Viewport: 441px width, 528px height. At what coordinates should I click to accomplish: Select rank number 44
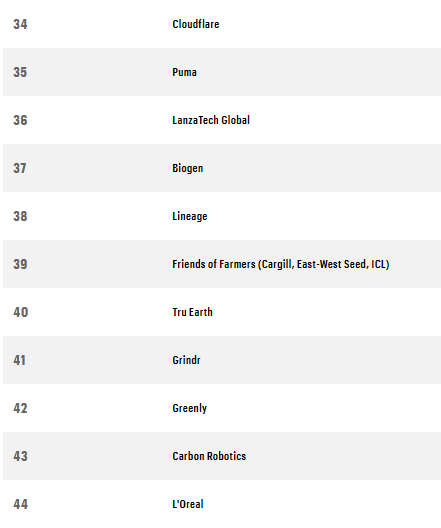21,504
